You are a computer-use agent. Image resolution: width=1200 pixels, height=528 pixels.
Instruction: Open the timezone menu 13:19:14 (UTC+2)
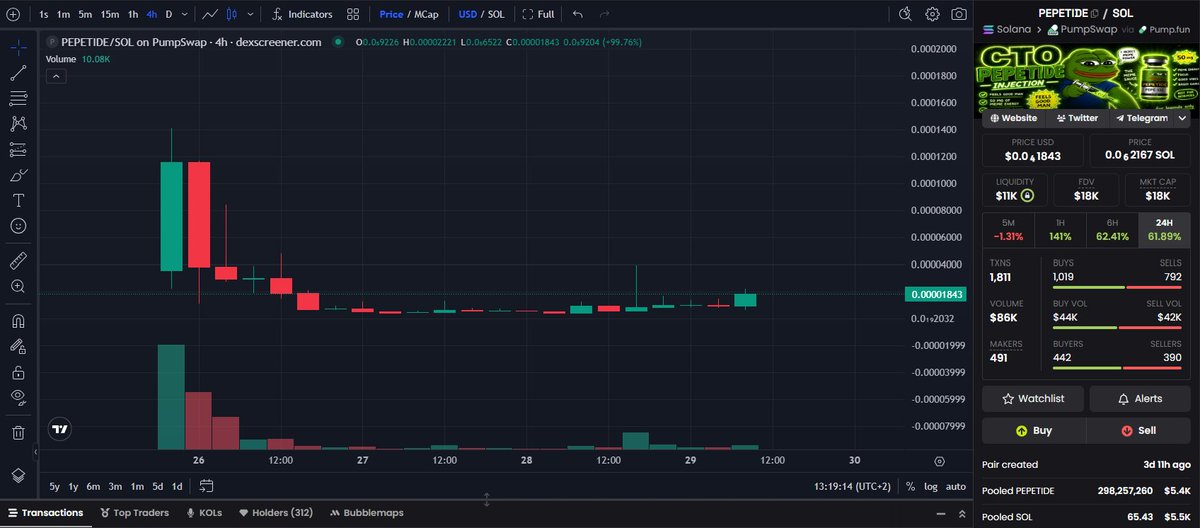pos(852,486)
